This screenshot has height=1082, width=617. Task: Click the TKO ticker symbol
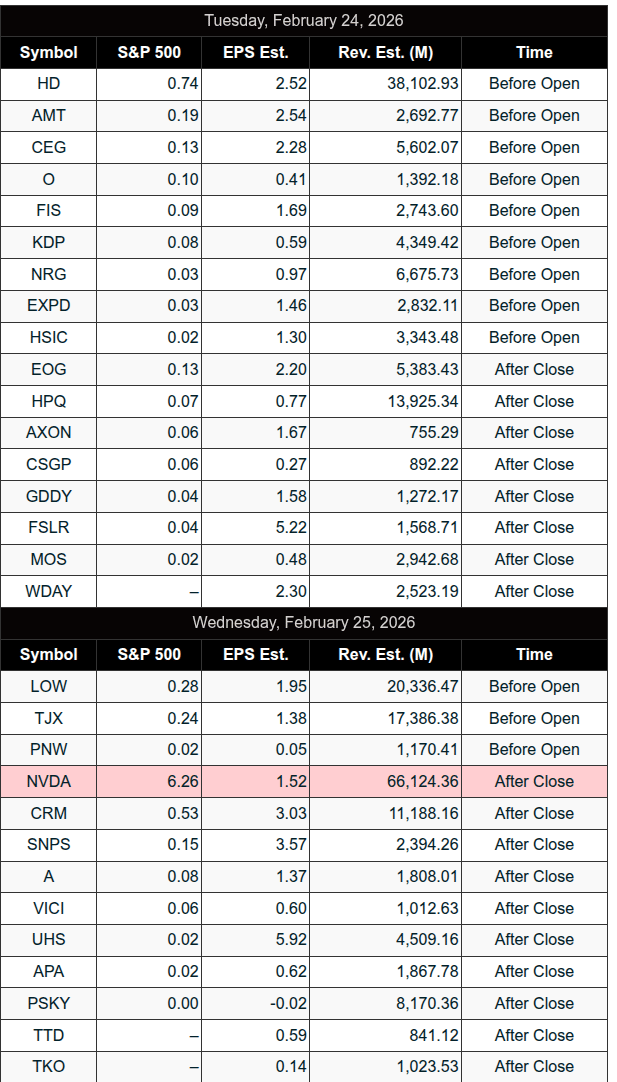tap(48, 1067)
